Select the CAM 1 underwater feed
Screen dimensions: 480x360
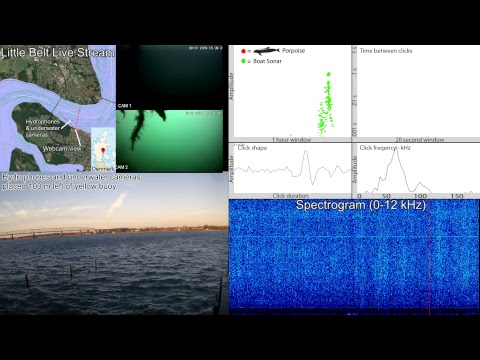pyautogui.click(x=169, y=77)
